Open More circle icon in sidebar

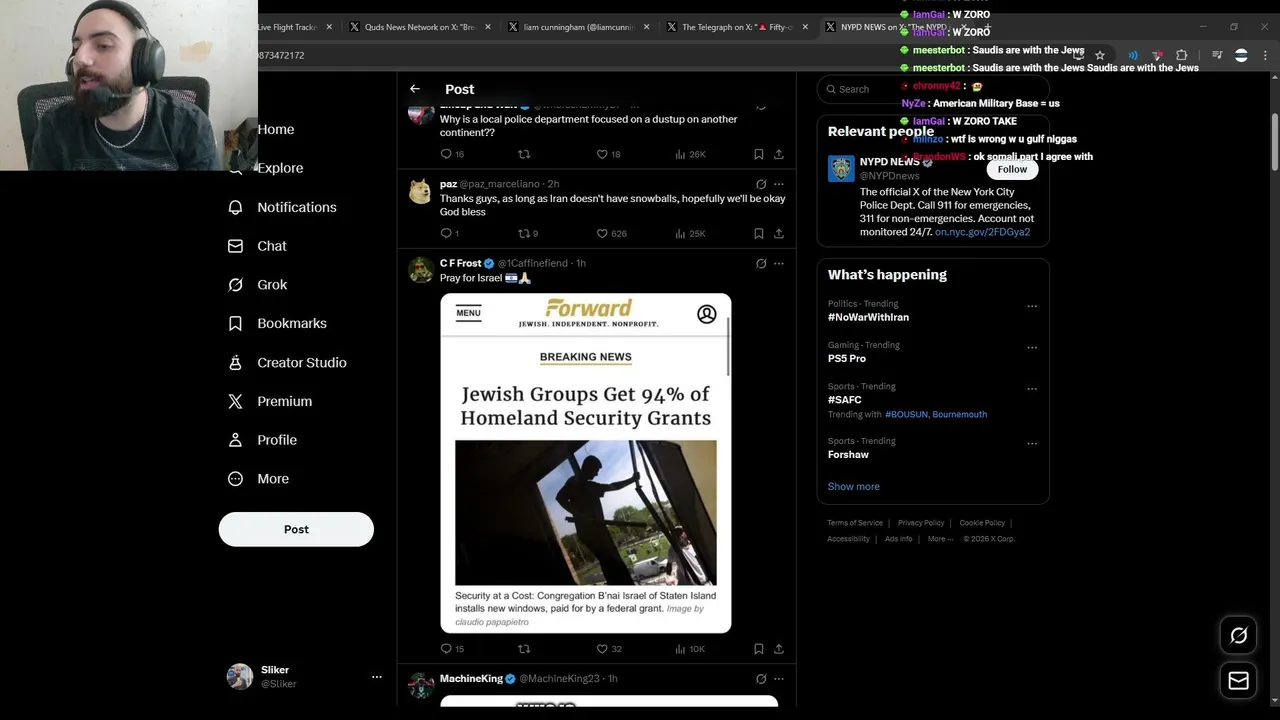tap(235, 479)
